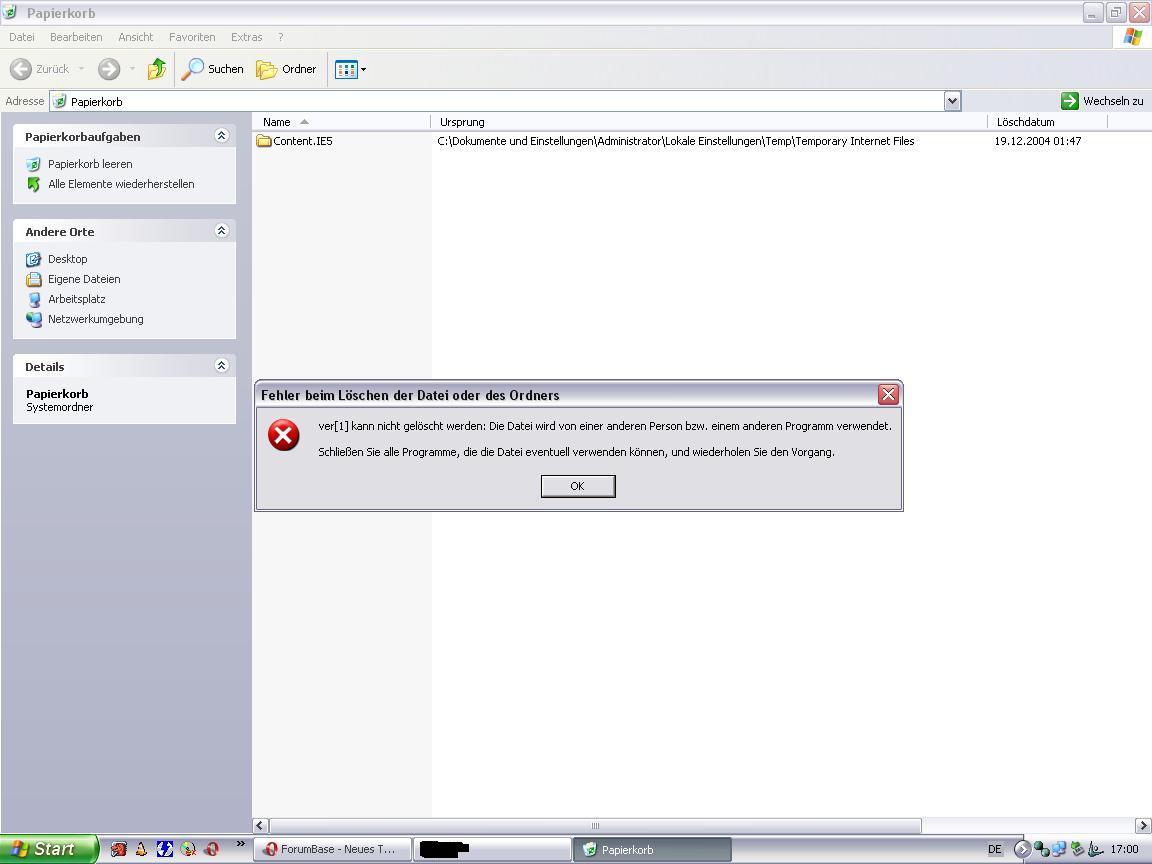Go up one folder level

click(156, 69)
